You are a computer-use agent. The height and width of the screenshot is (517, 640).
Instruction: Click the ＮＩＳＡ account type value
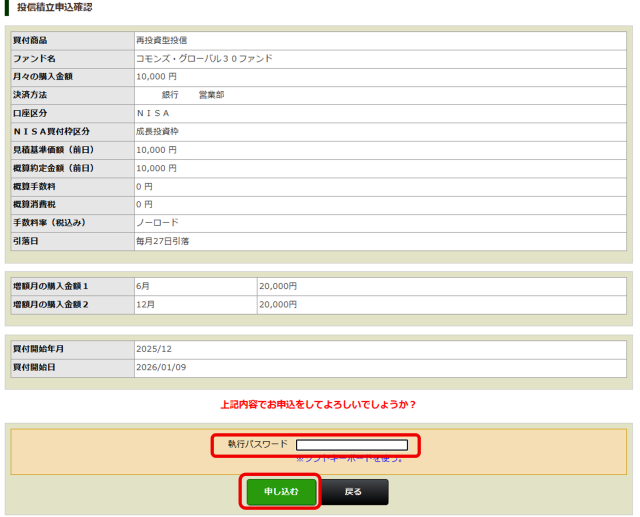[153, 113]
